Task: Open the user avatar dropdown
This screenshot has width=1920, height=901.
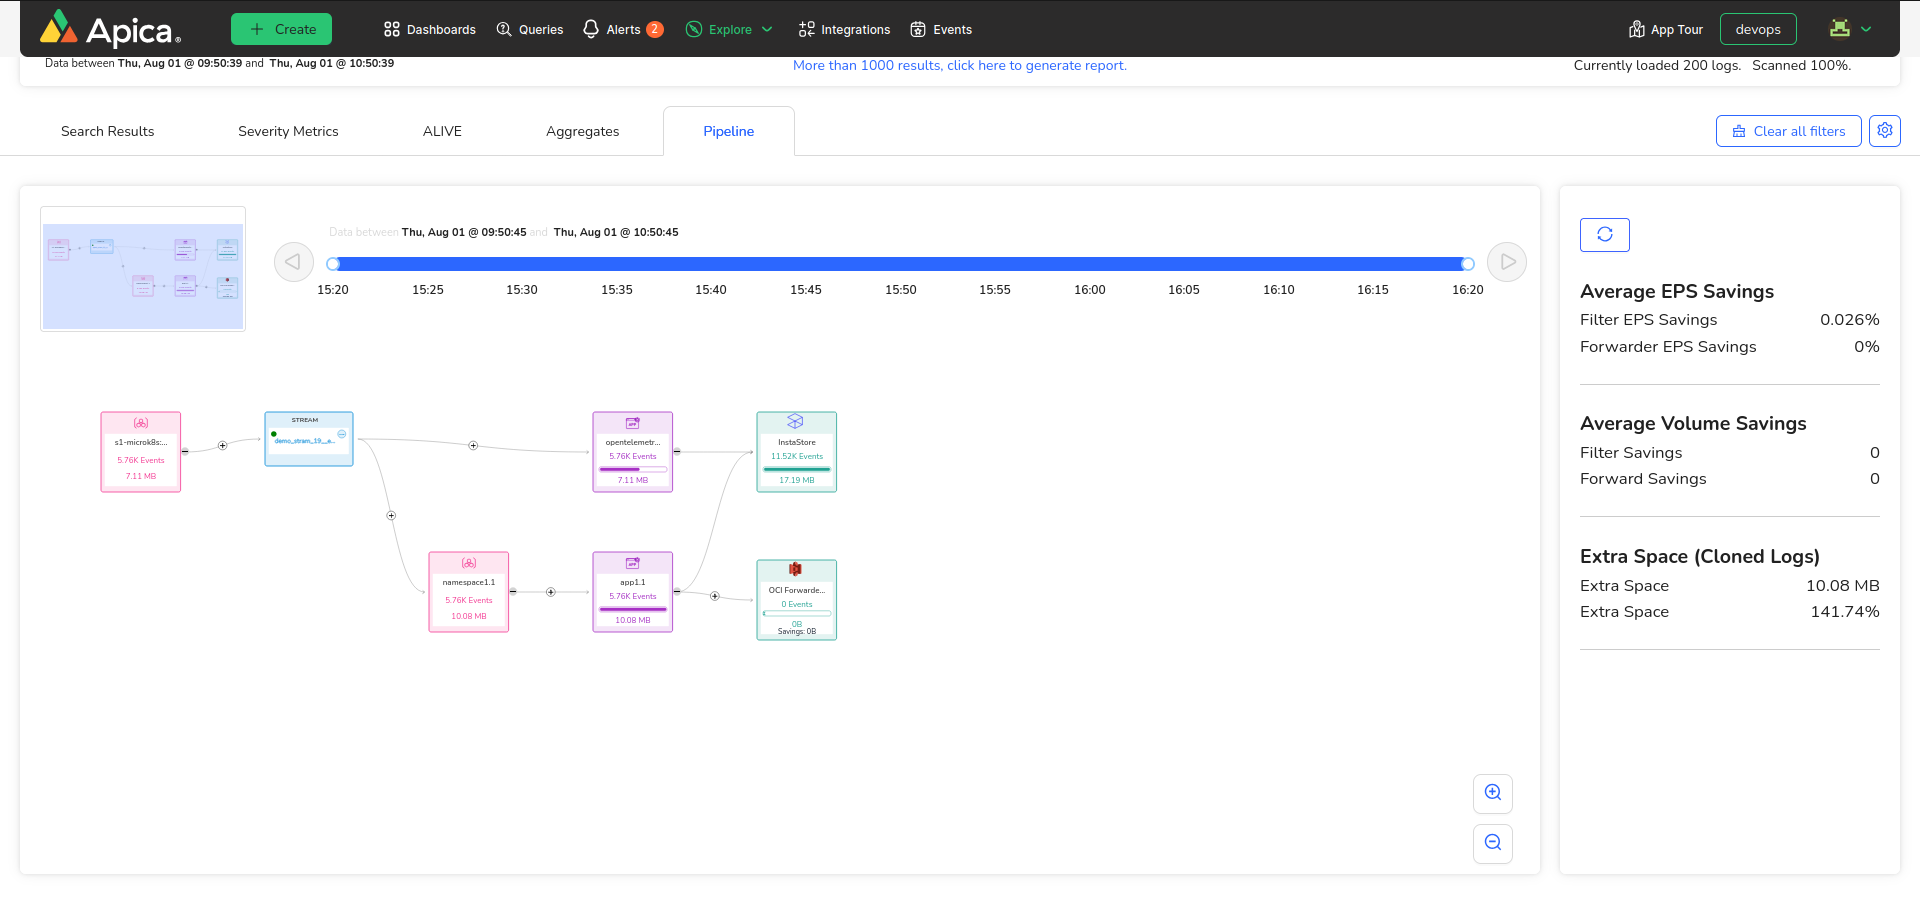Action: pos(1849,29)
